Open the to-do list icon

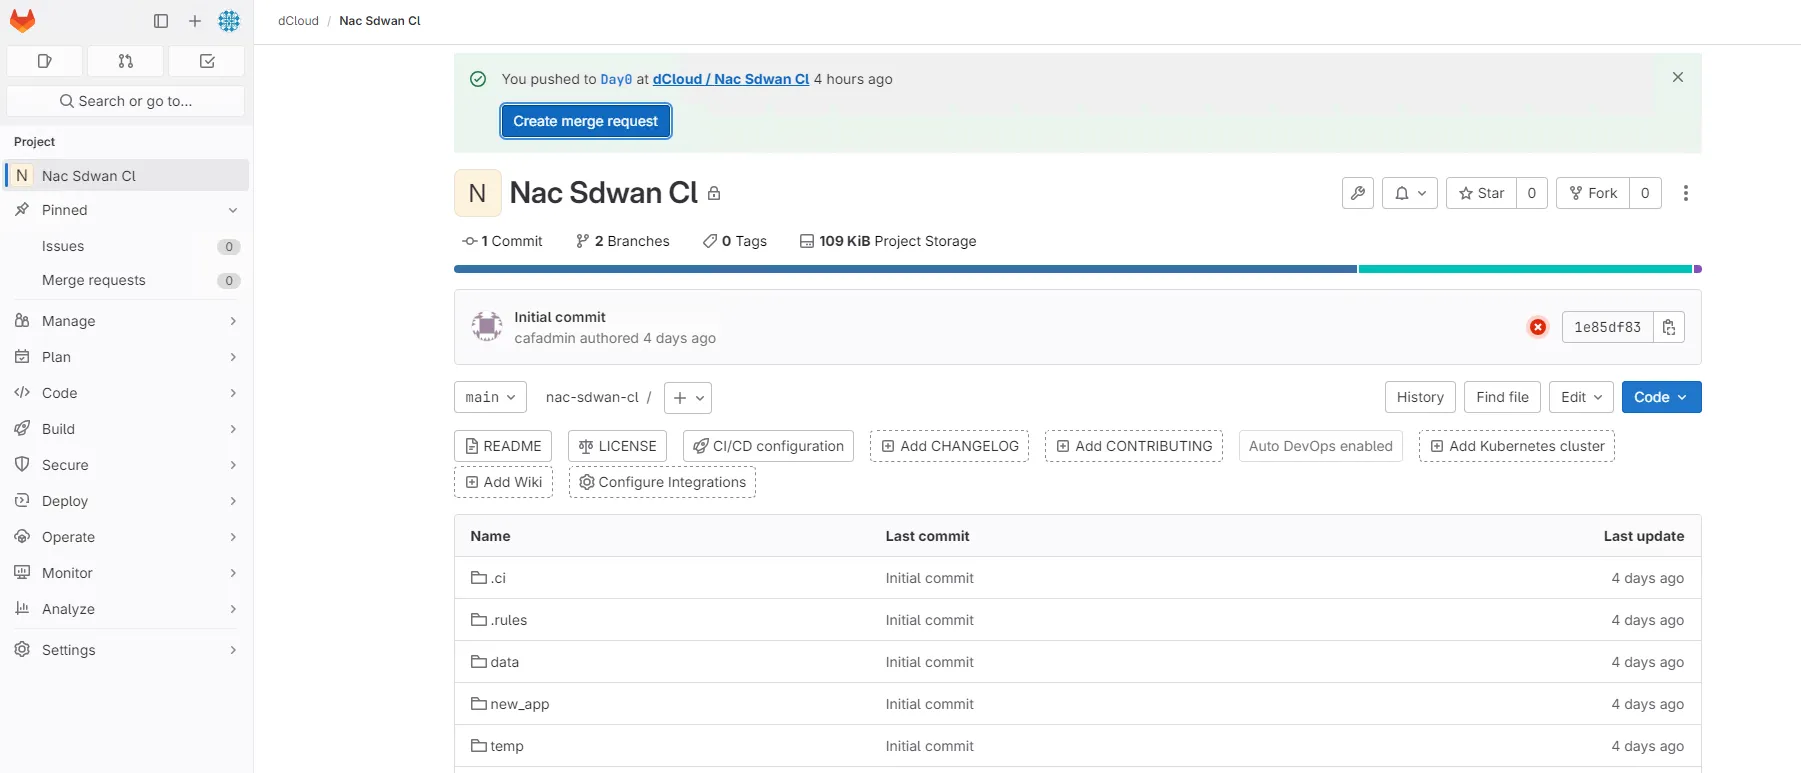(x=207, y=61)
